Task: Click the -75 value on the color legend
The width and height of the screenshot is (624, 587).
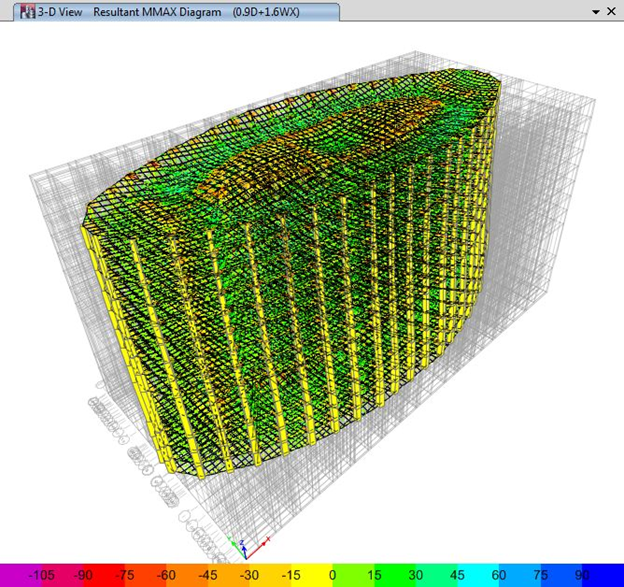Action: point(125,575)
